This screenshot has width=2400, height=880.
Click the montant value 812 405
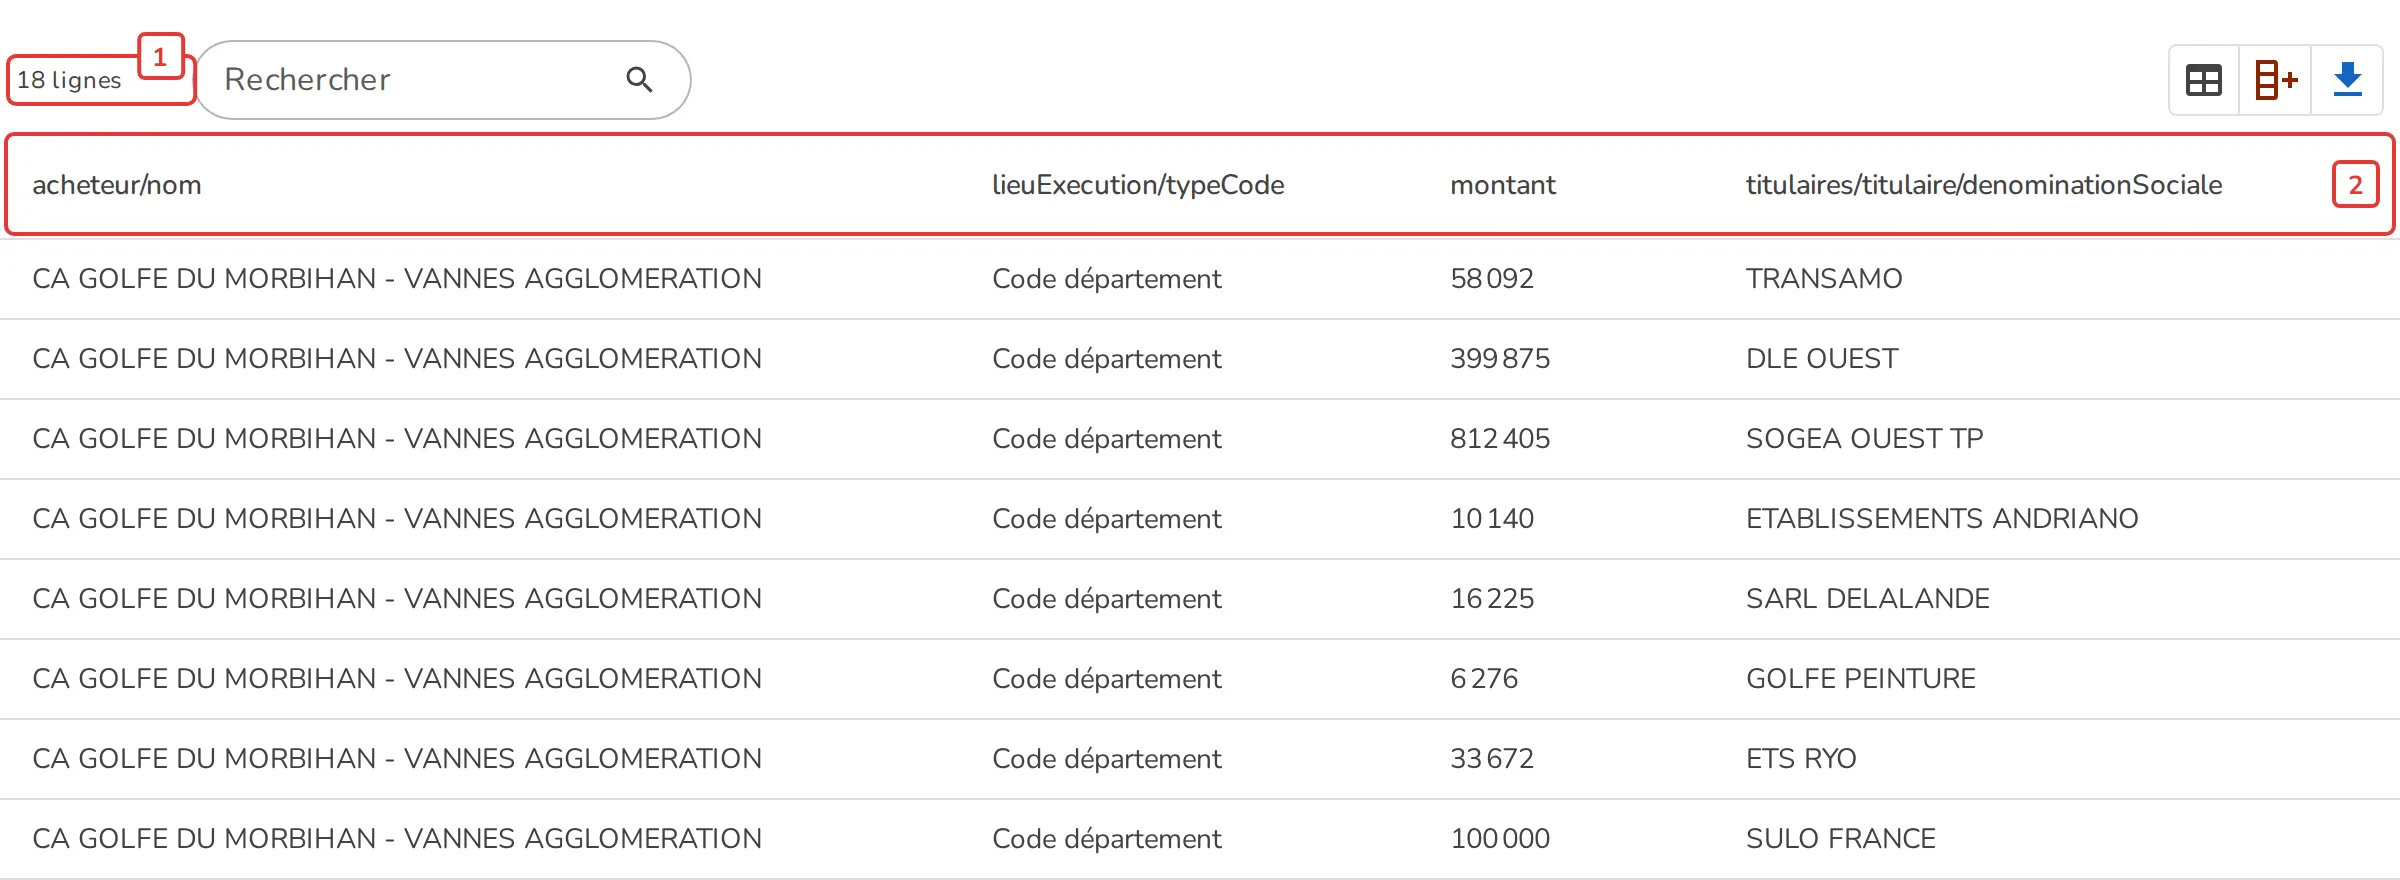[x=1500, y=439]
